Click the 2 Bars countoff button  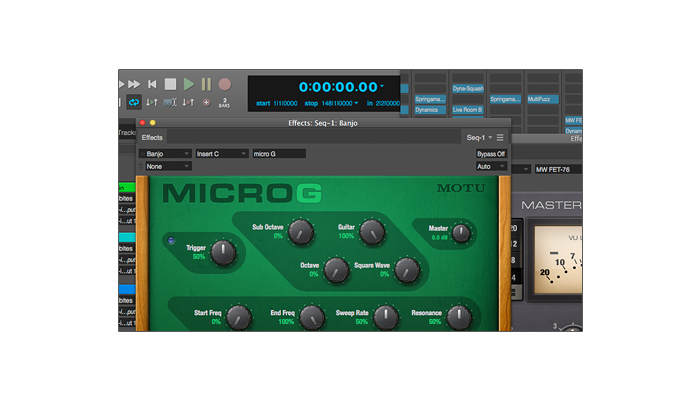(x=225, y=103)
